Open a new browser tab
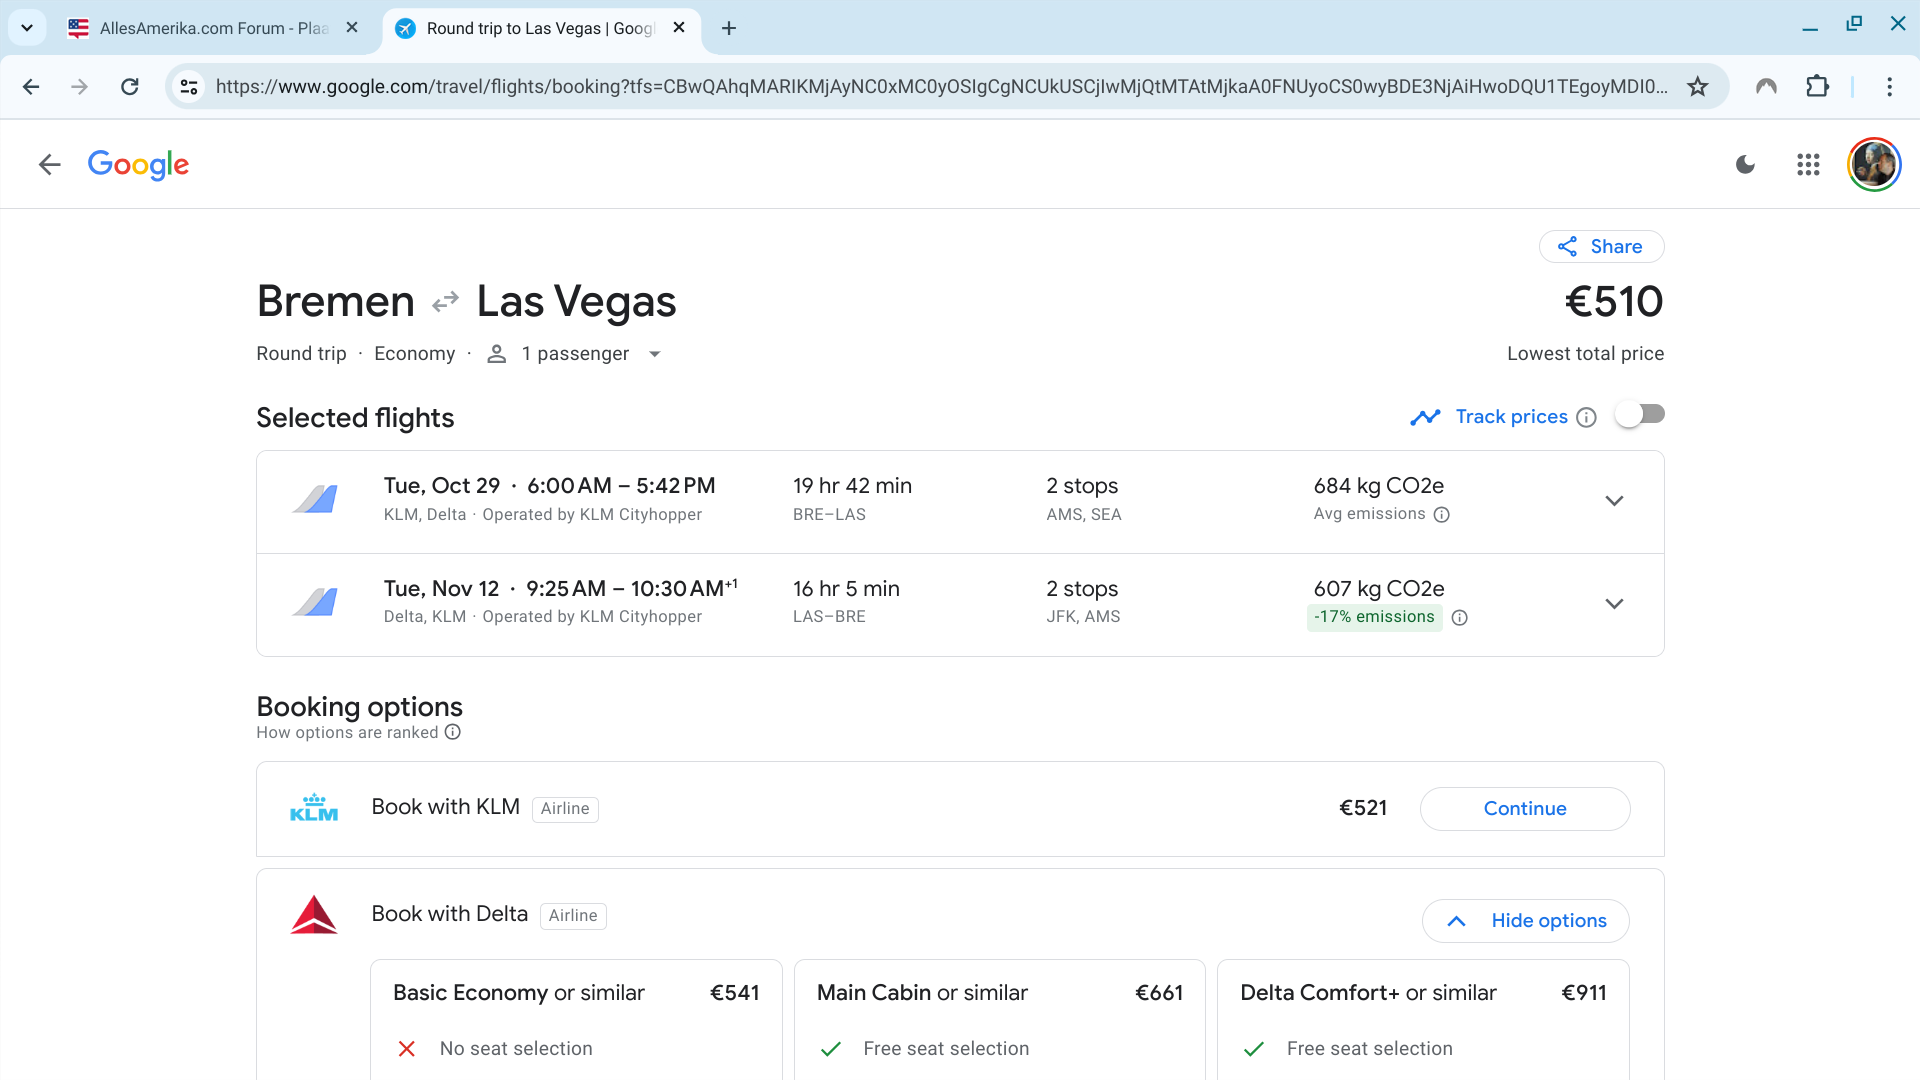The image size is (1920, 1080). 729,28
